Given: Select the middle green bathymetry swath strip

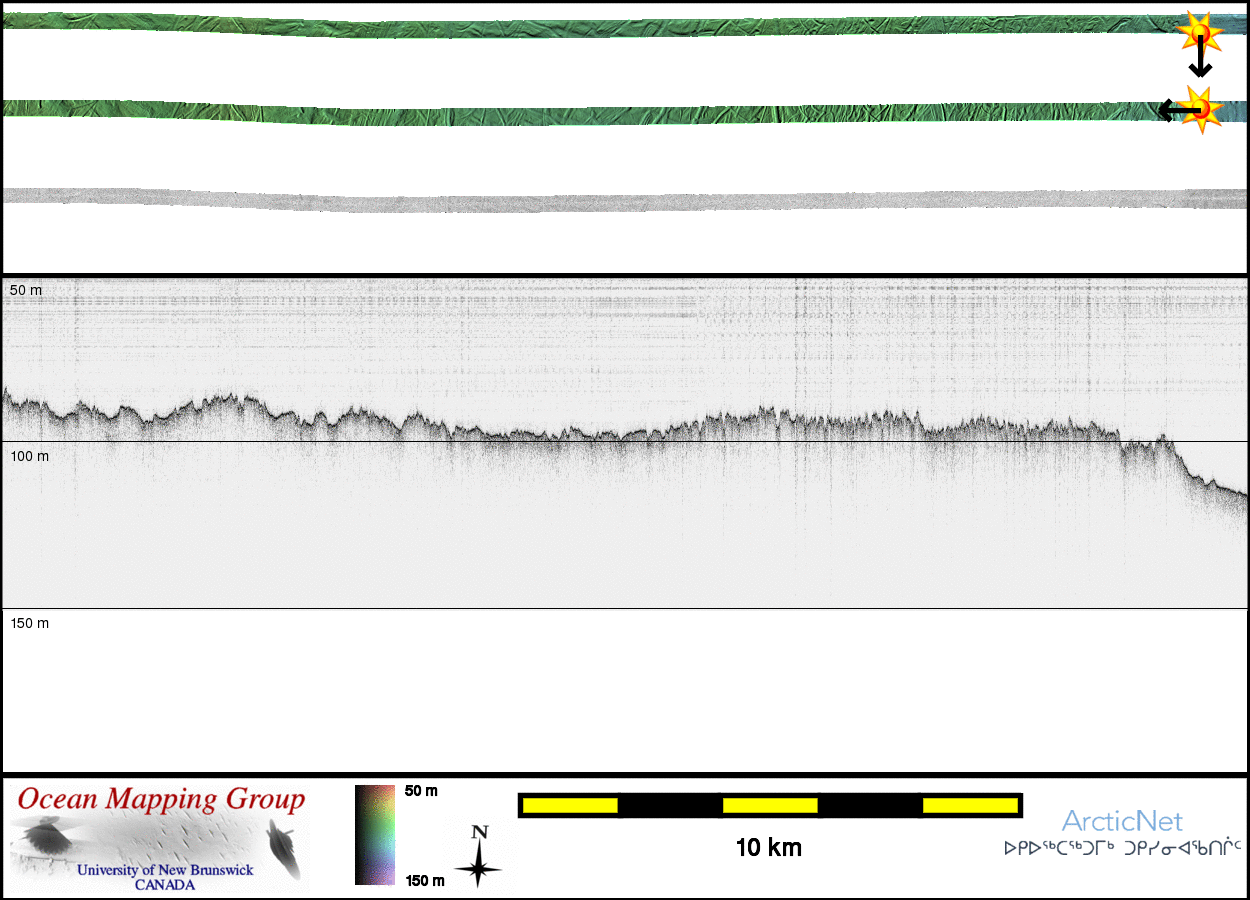Looking at the screenshot, I should (x=600, y=113).
